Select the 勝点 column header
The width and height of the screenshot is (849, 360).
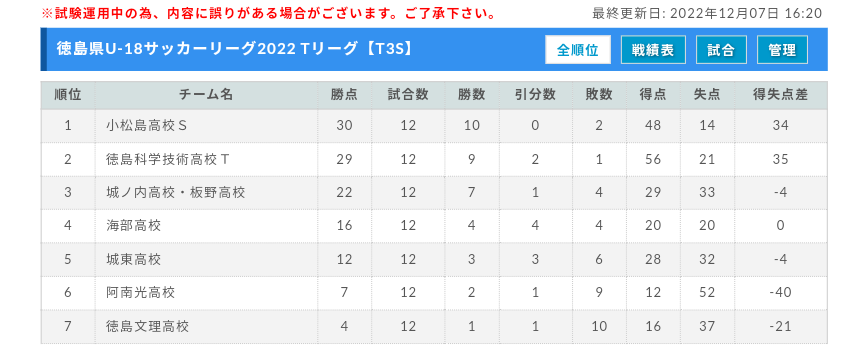click(x=344, y=95)
